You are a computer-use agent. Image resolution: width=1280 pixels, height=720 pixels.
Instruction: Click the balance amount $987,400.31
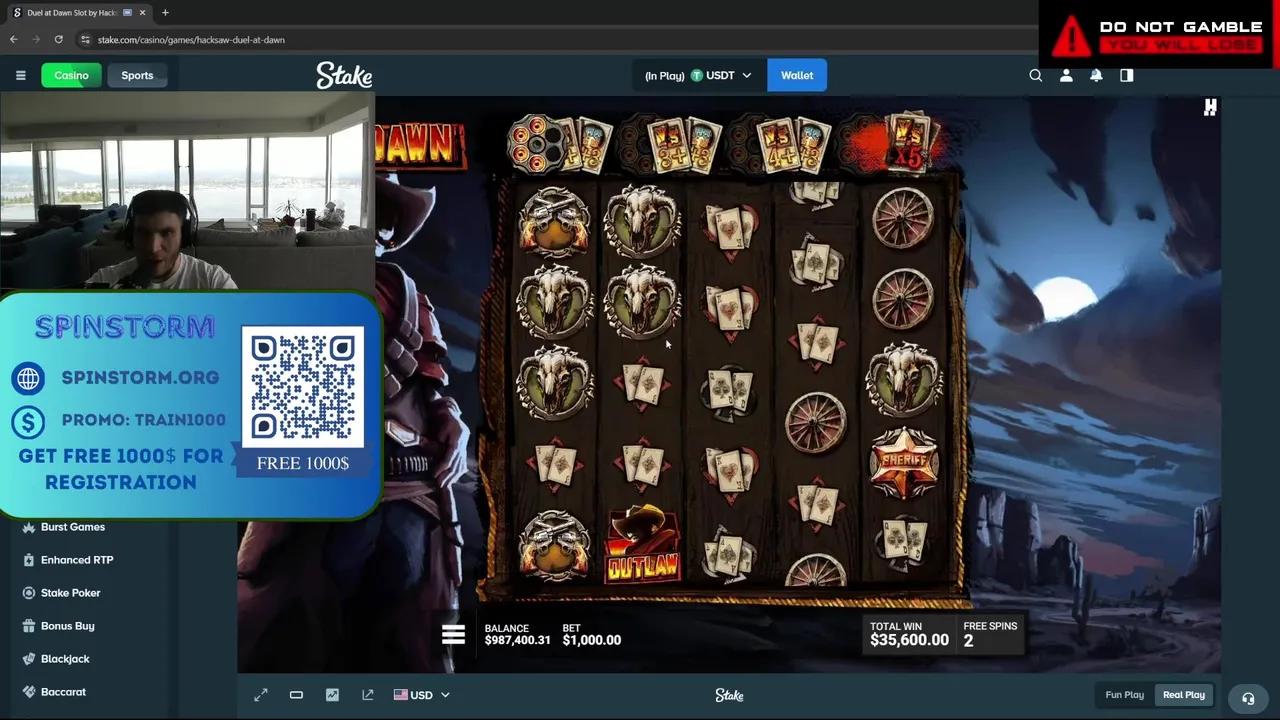click(x=517, y=640)
